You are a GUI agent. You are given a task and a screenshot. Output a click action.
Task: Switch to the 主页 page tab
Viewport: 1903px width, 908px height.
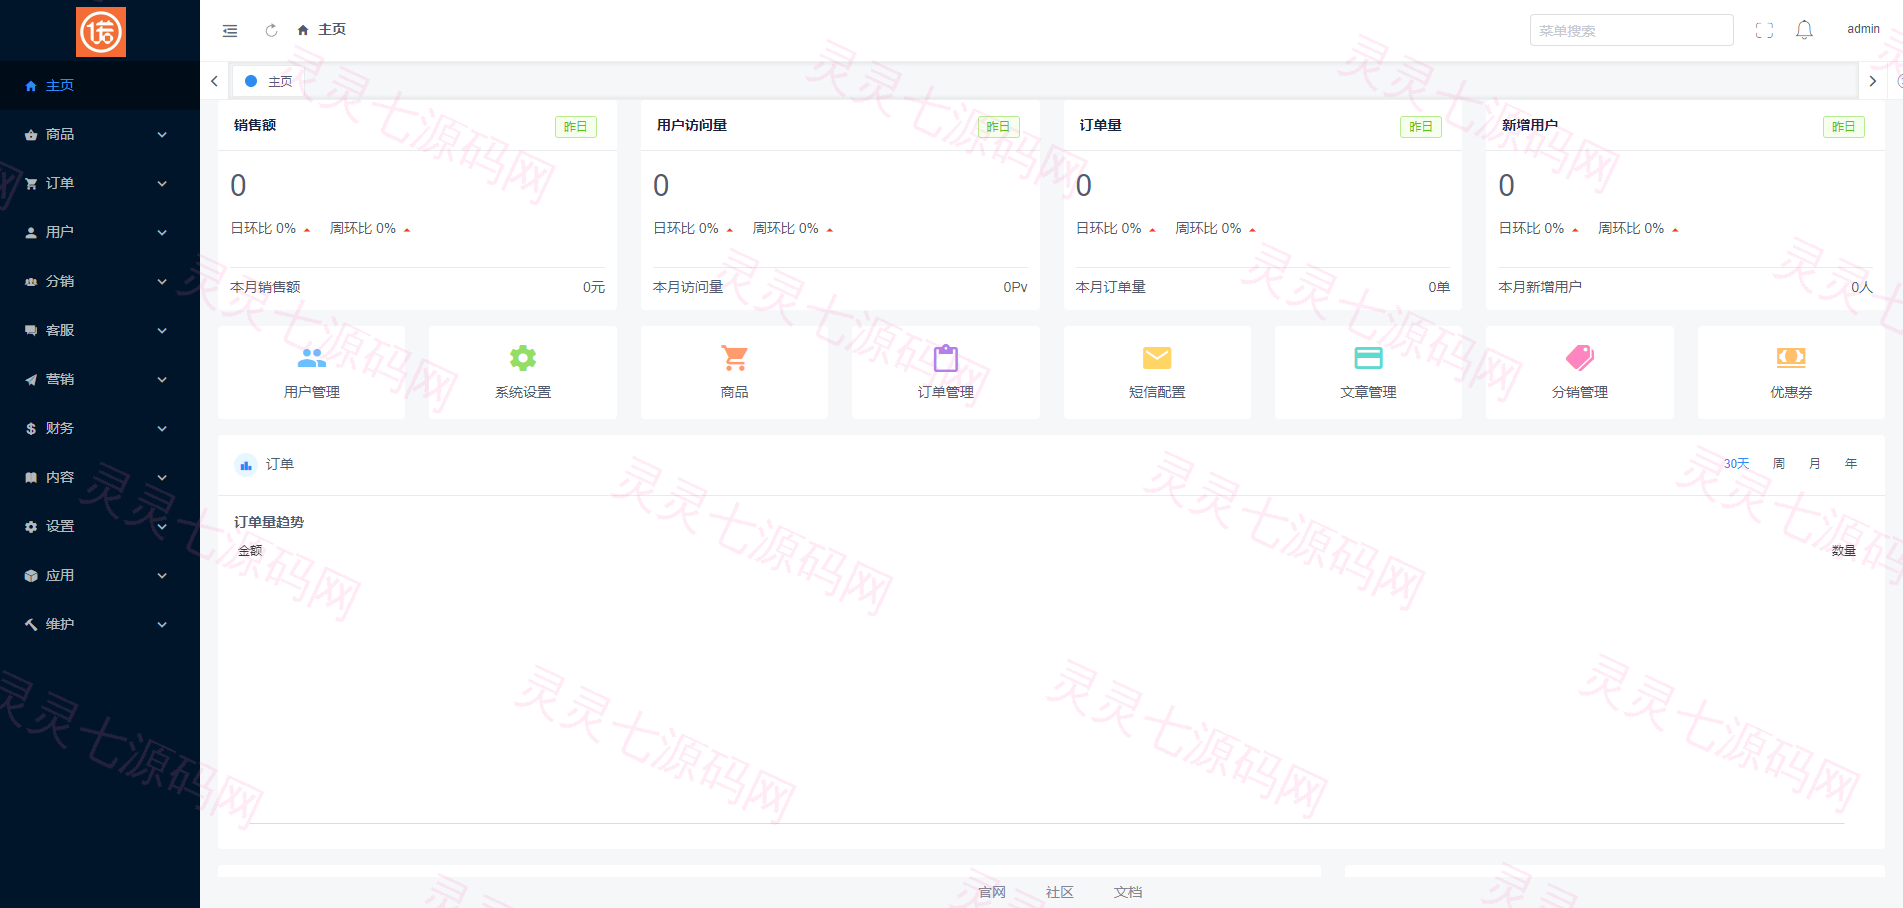coord(268,81)
